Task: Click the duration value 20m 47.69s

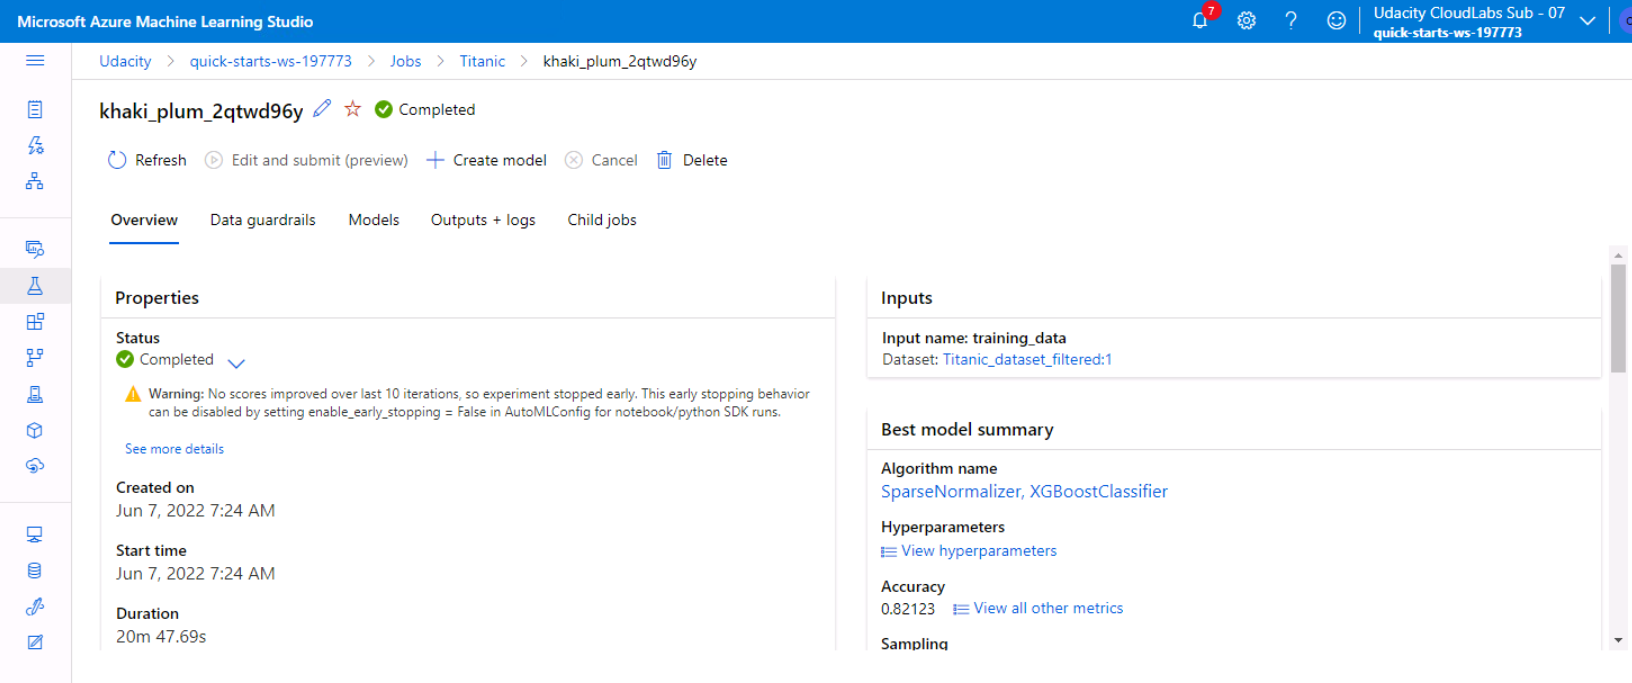Action: [161, 636]
